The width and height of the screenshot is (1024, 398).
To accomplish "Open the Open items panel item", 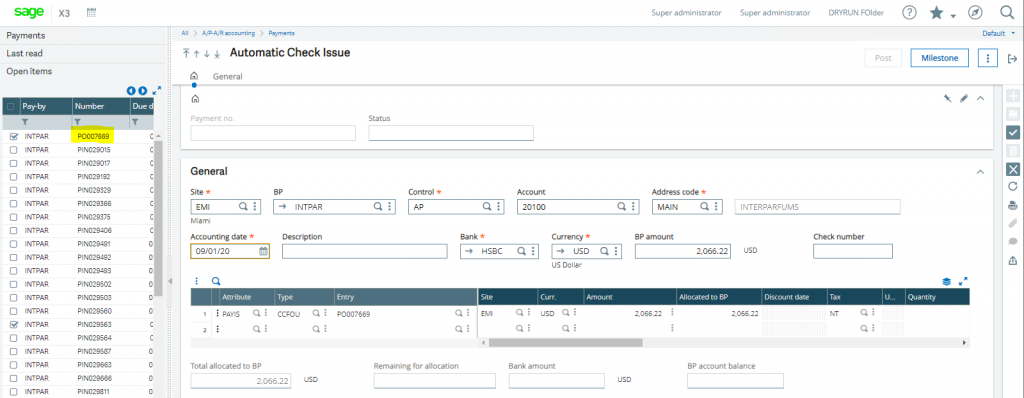I will click(x=29, y=71).
